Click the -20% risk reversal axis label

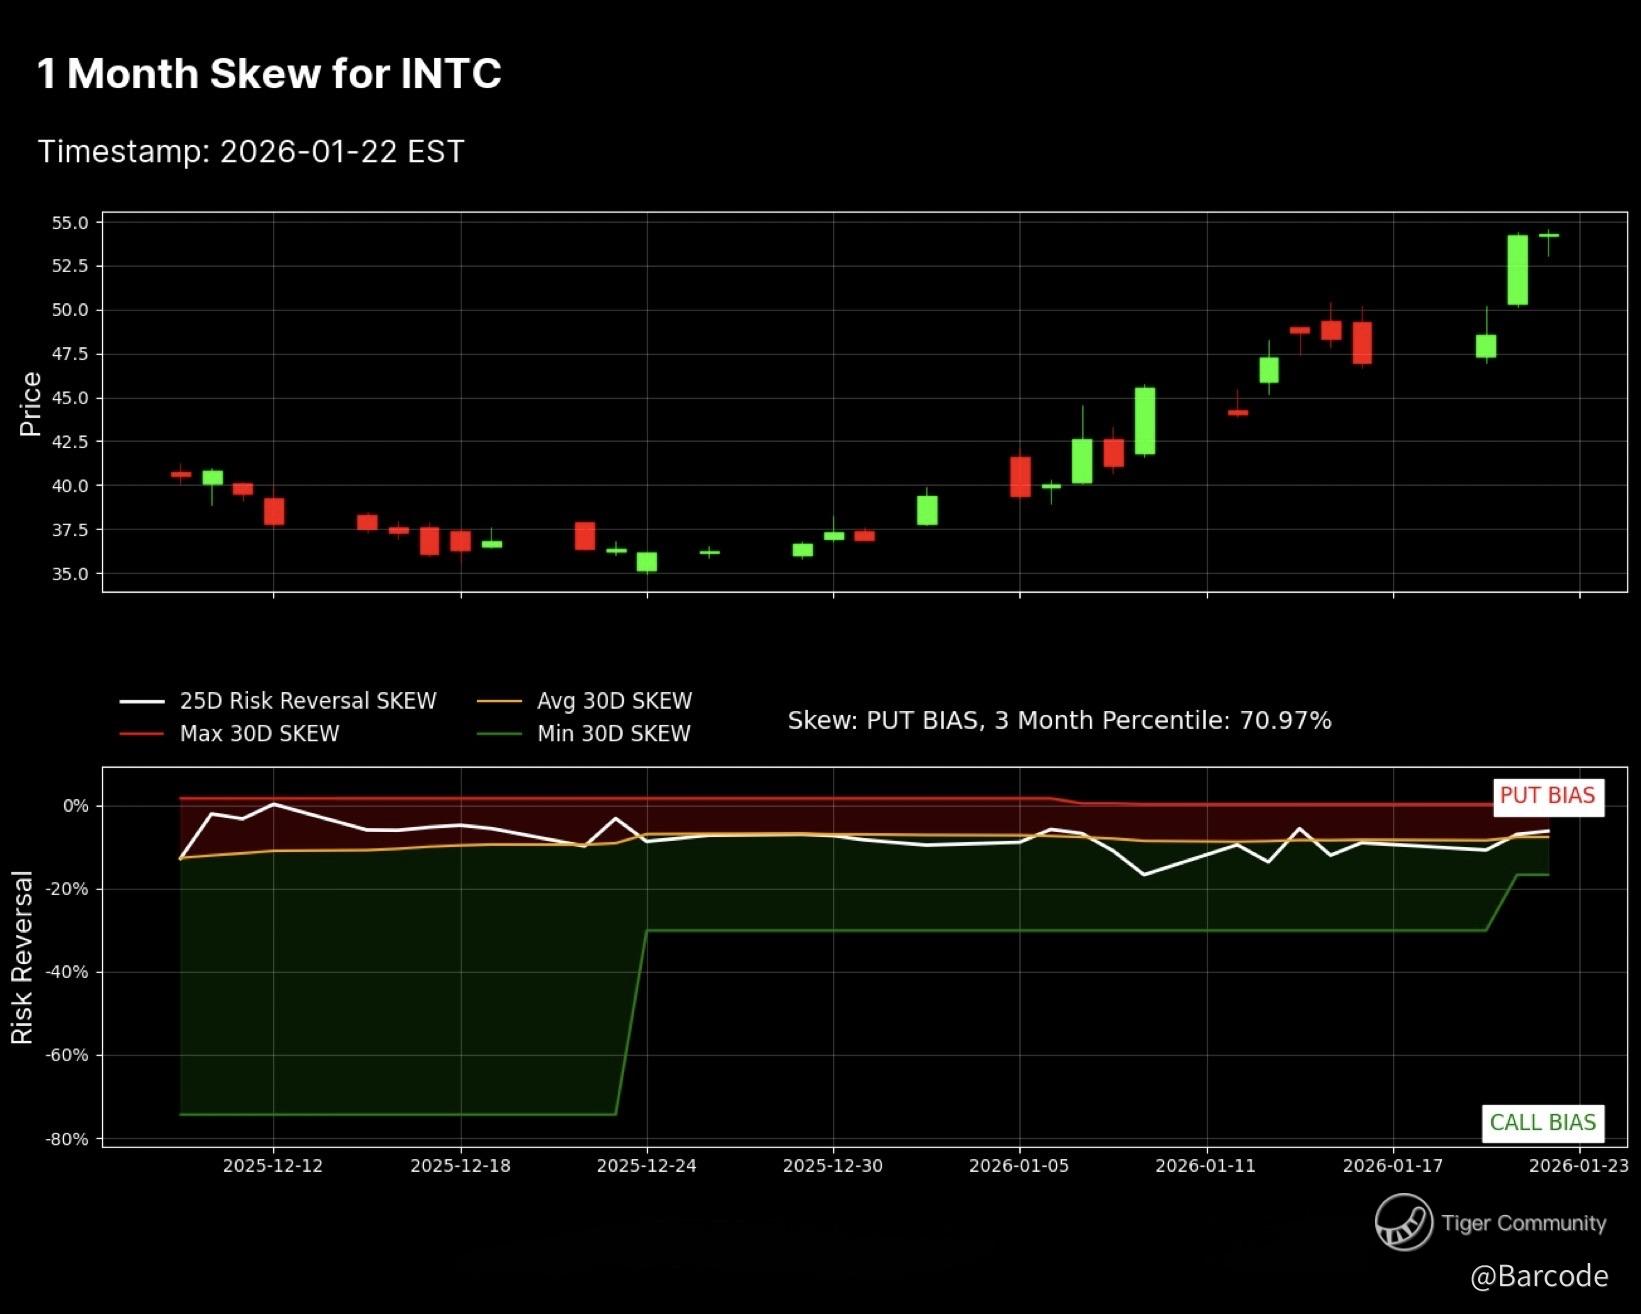click(67, 889)
